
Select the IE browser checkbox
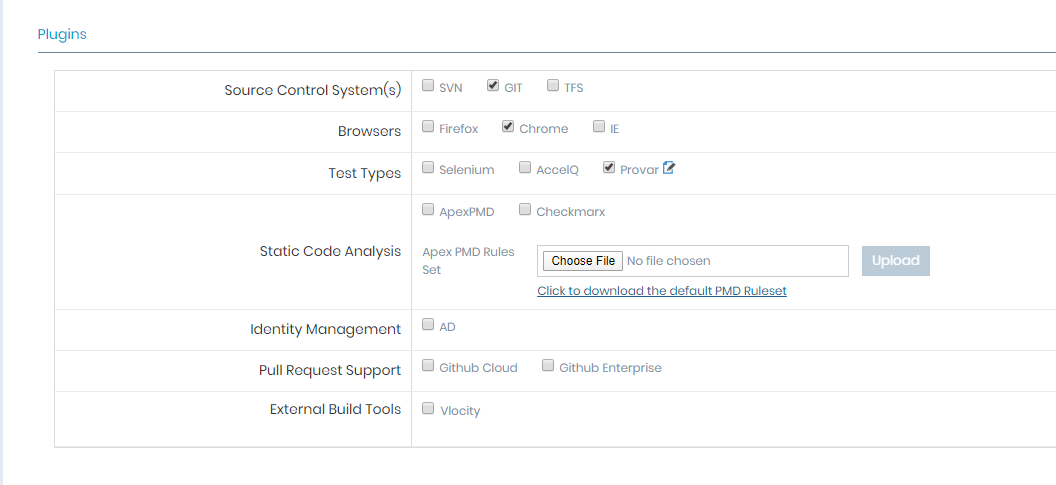click(599, 127)
